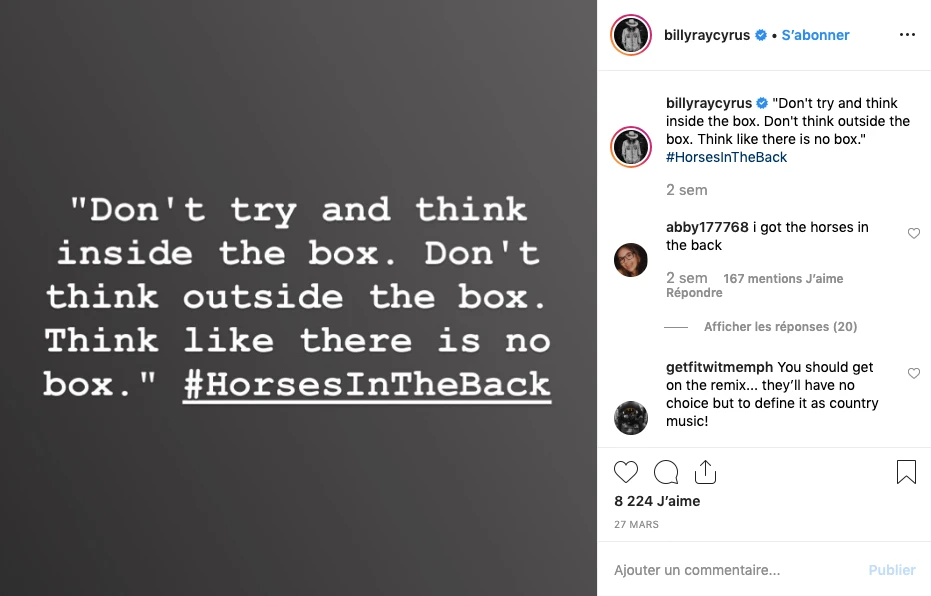Open the comment bubble icon
The width and height of the screenshot is (931, 596).
point(666,472)
